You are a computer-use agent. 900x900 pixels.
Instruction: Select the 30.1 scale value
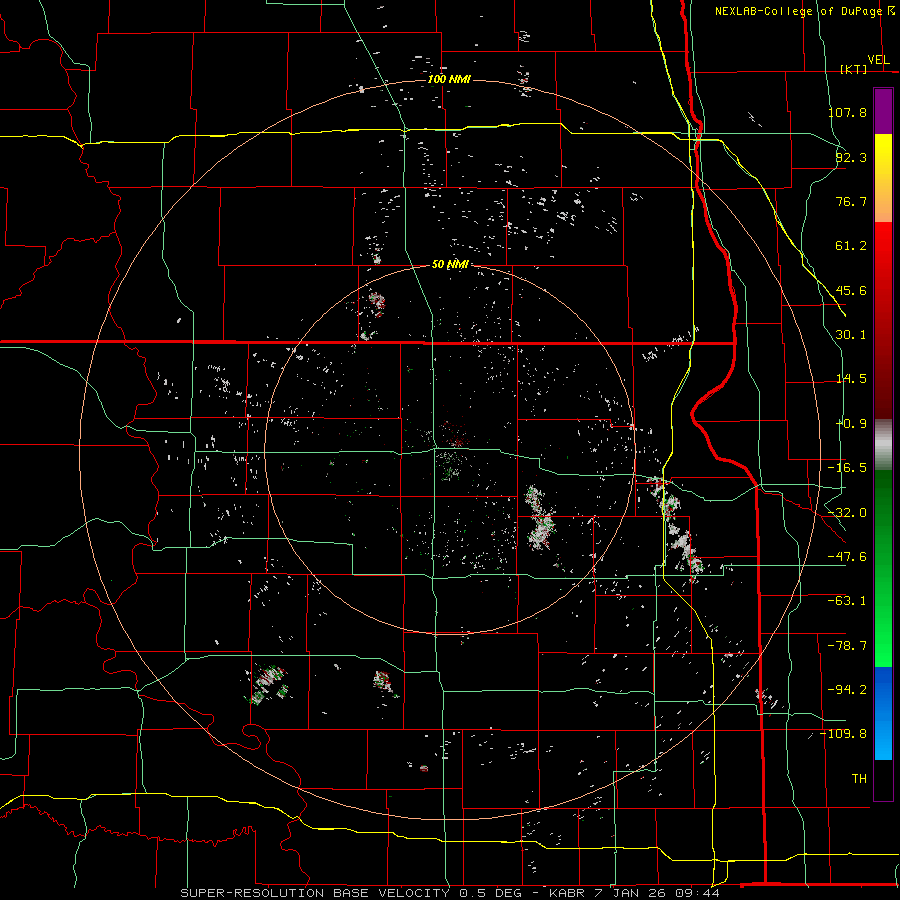[x=851, y=335]
